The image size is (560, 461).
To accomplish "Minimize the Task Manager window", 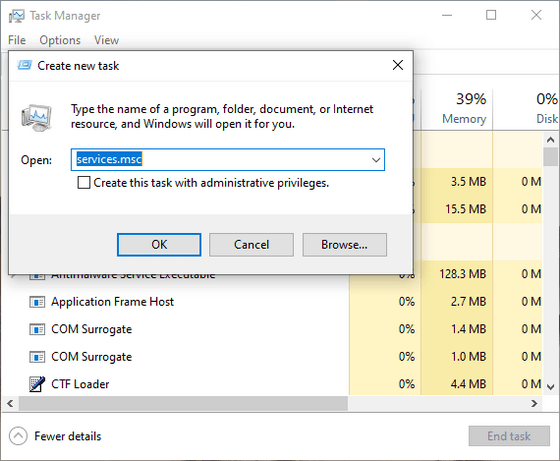I will (447, 15).
